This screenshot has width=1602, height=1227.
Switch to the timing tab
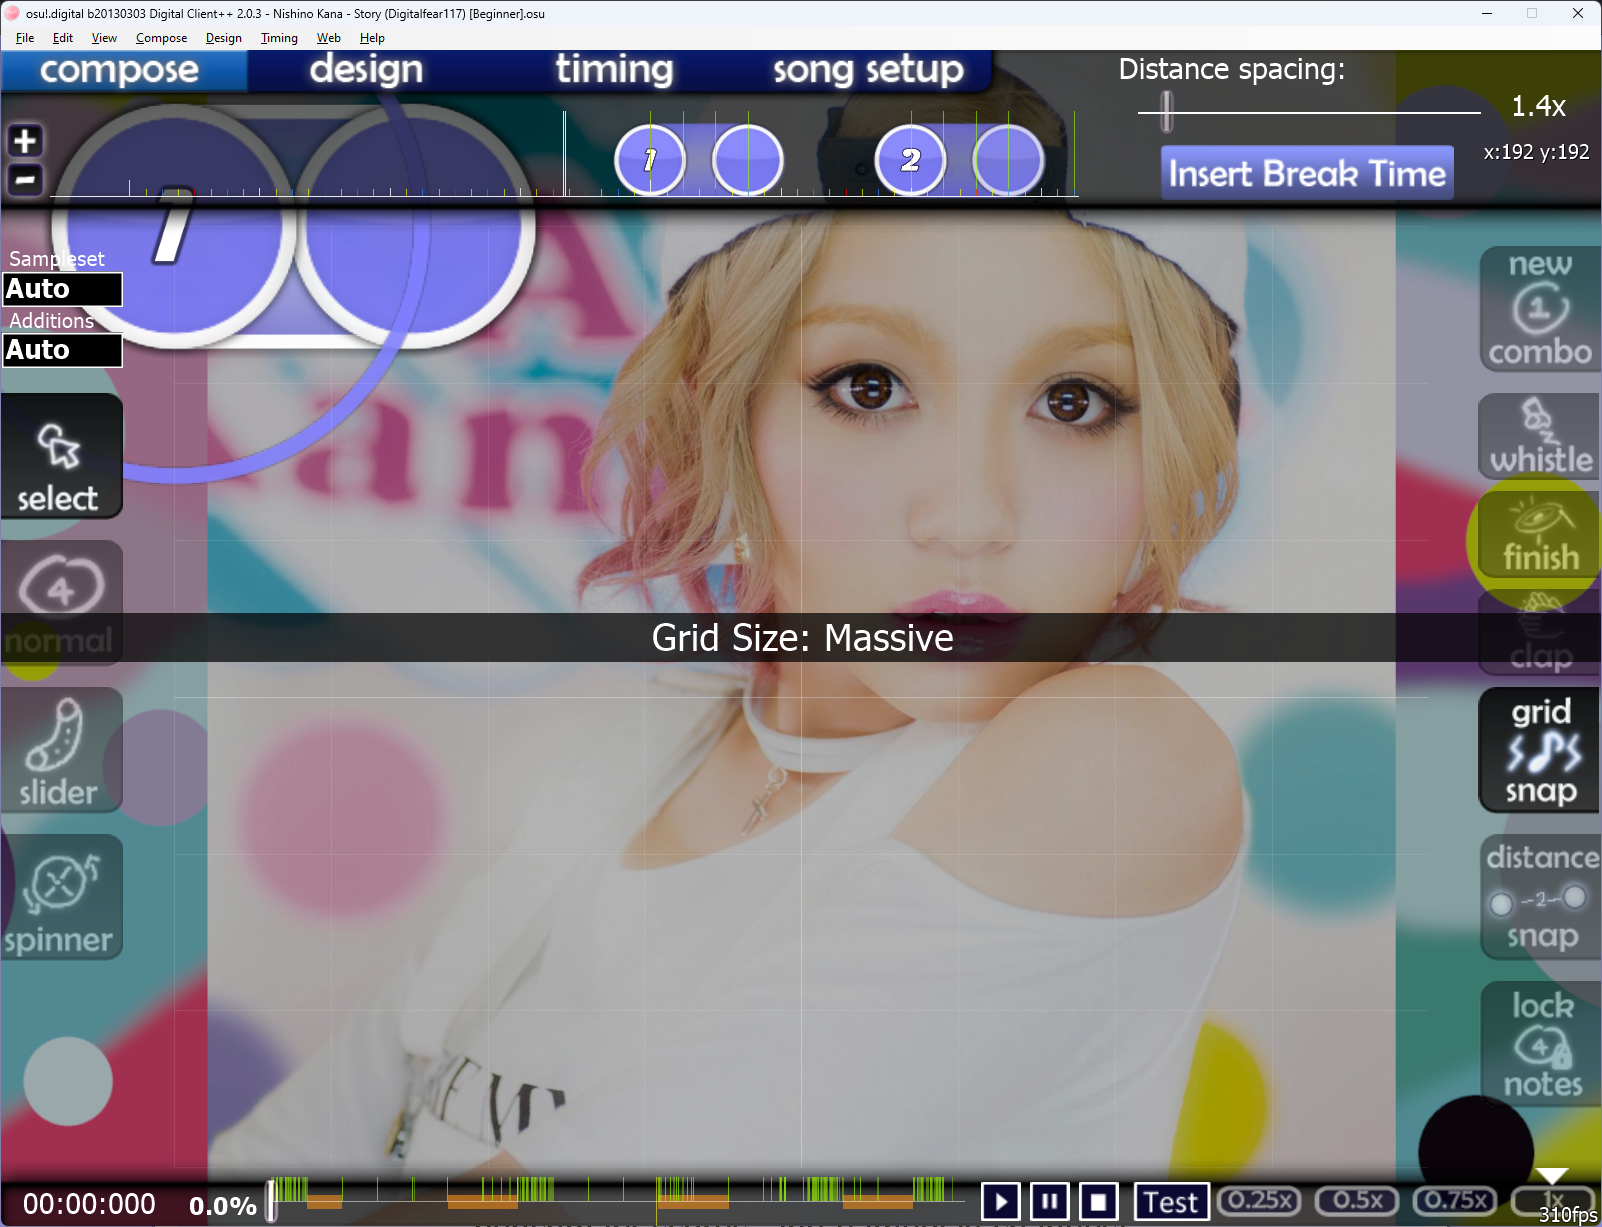pyautogui.click(x=614, y=70)
